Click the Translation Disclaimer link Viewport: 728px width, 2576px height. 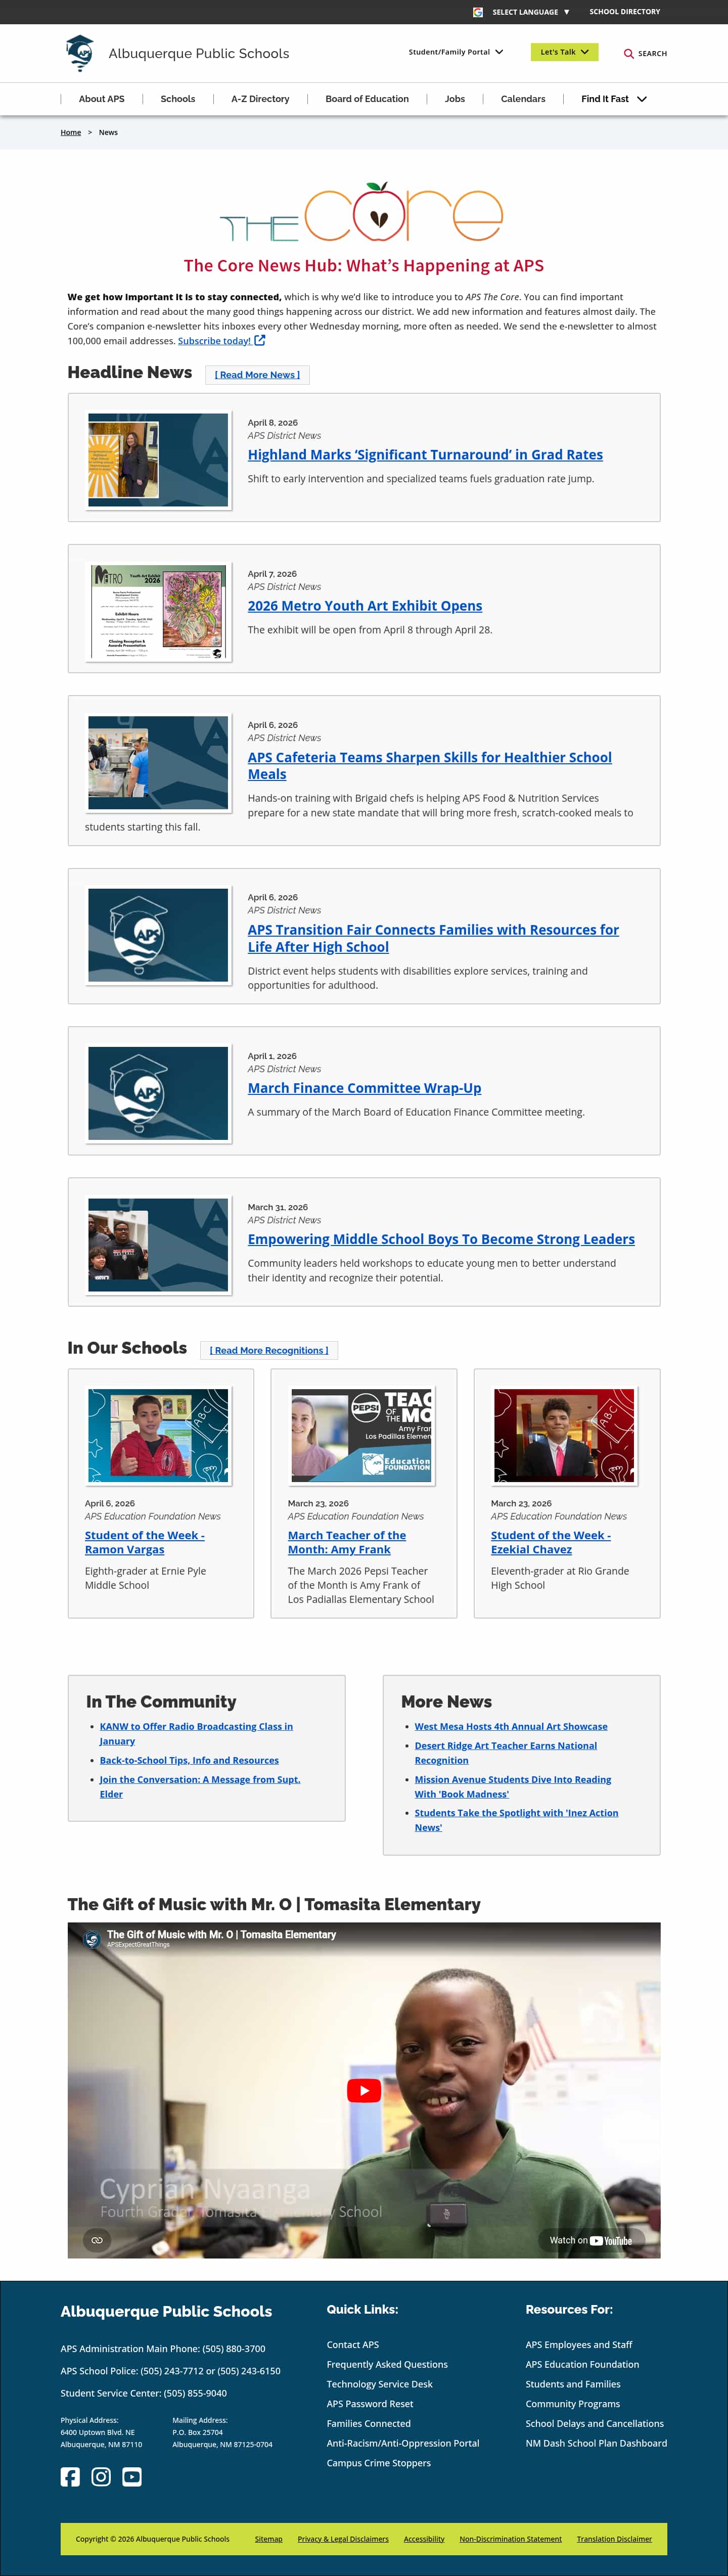tap(614, 2538)
